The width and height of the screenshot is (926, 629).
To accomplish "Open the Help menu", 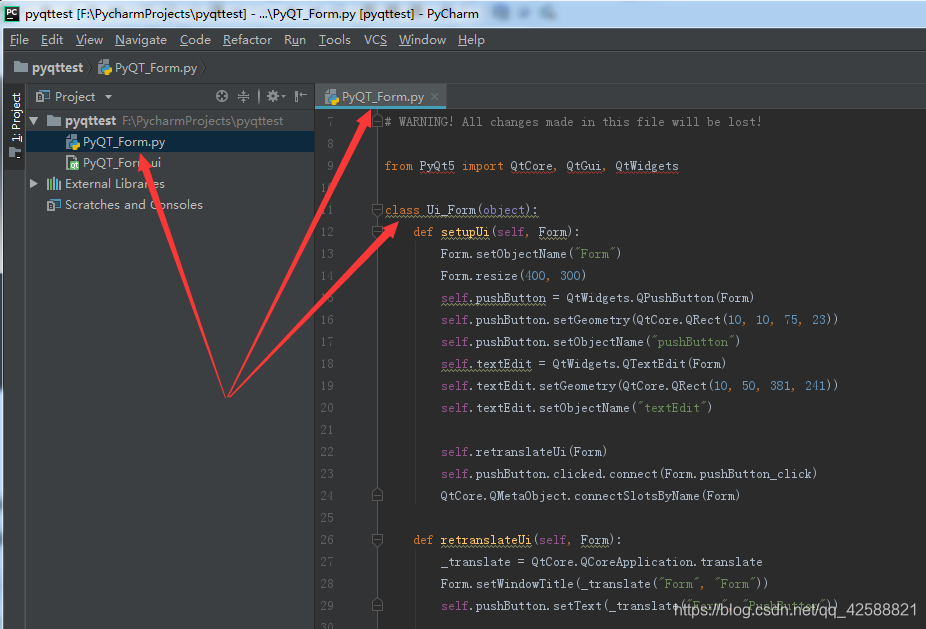I will 471,40.
